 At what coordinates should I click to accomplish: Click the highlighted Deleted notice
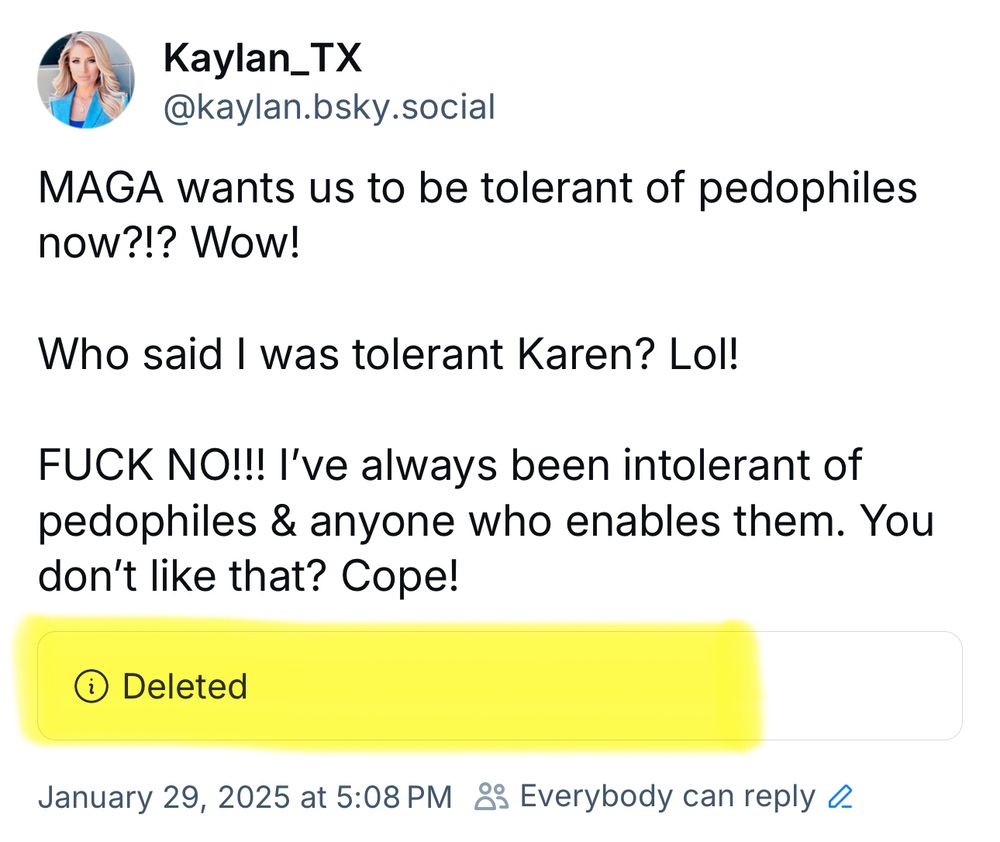point(185,686)
